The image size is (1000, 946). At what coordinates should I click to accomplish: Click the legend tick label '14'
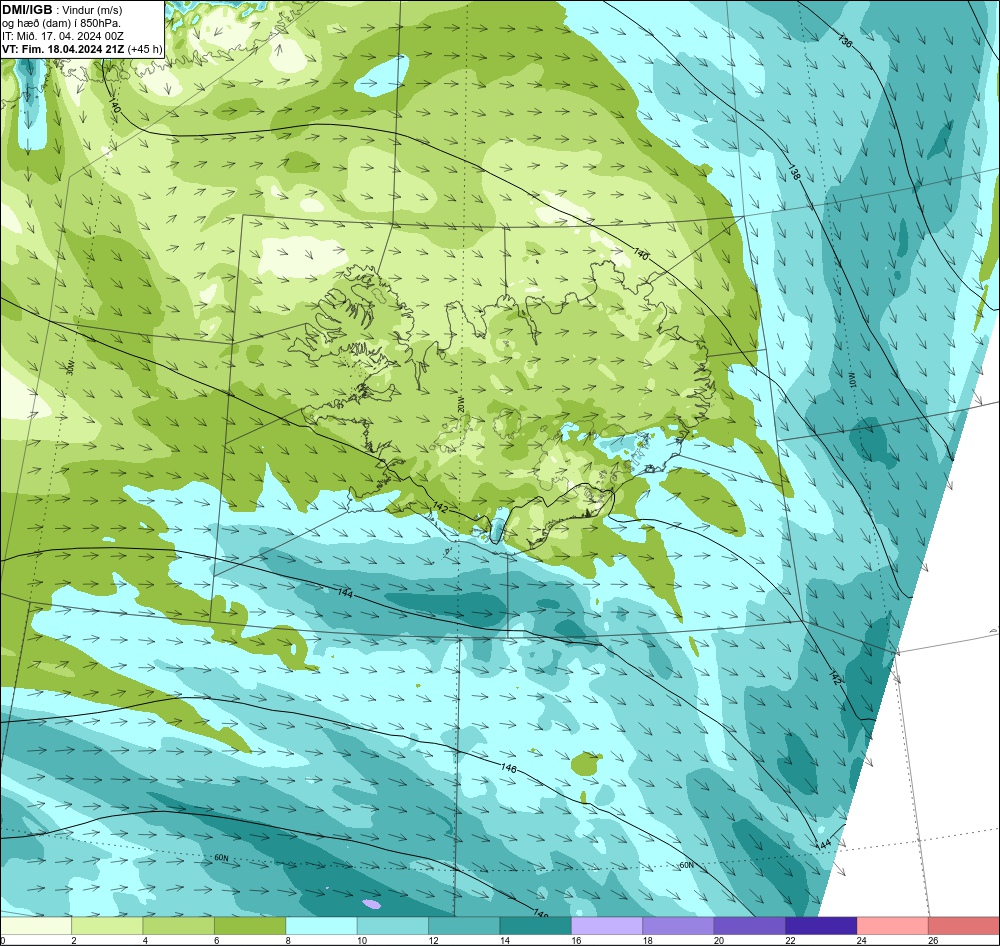pyautogui.click(x=504, y=940)
